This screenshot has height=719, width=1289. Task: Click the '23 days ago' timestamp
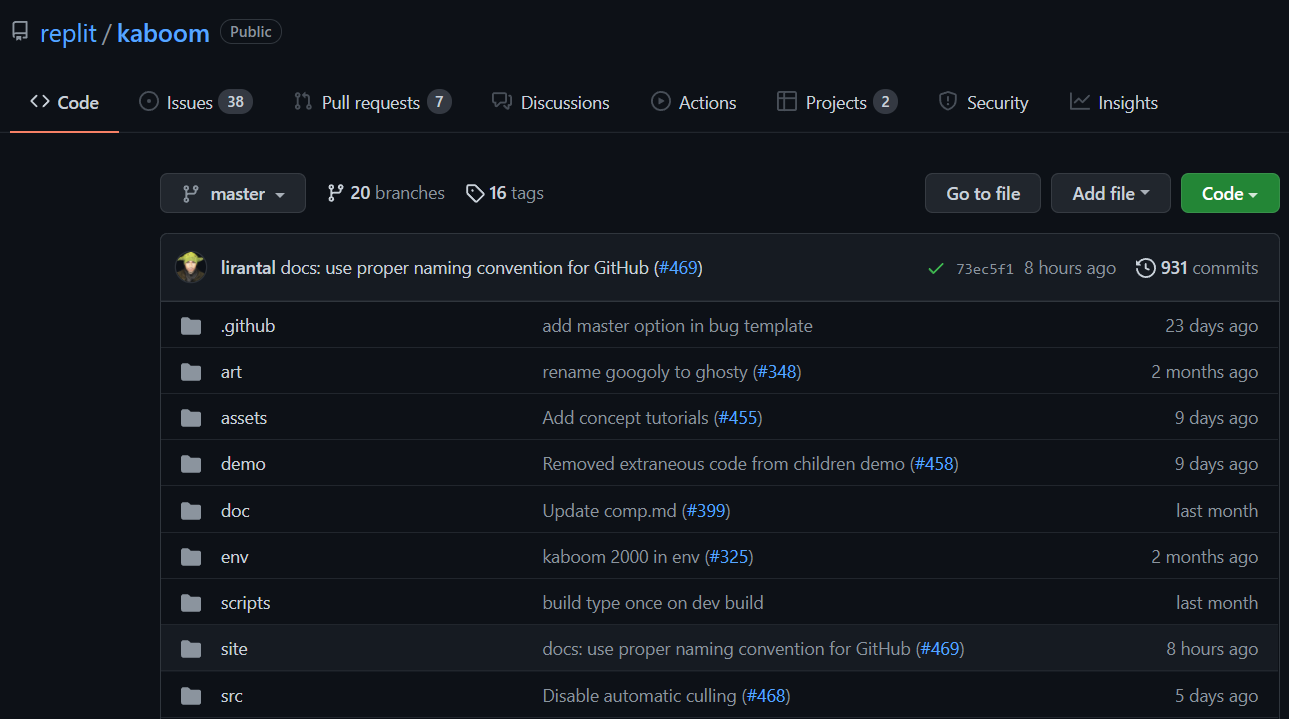click(x=1212, y=326)
